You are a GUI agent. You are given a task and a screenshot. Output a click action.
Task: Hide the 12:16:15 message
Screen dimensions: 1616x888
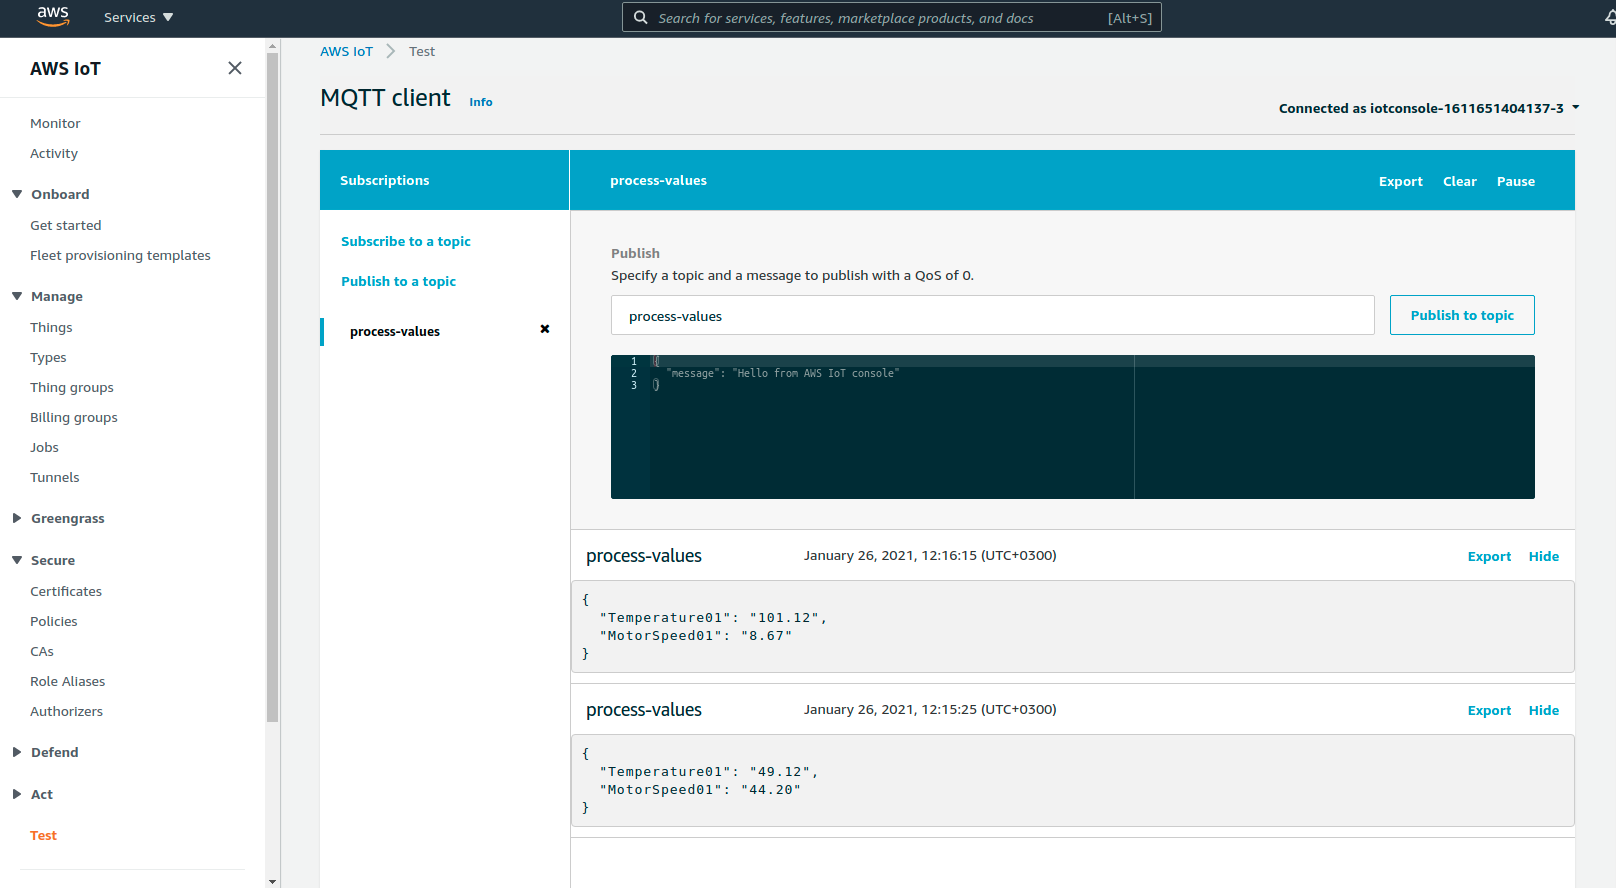pyautogui.click(x=1544, y=556)
